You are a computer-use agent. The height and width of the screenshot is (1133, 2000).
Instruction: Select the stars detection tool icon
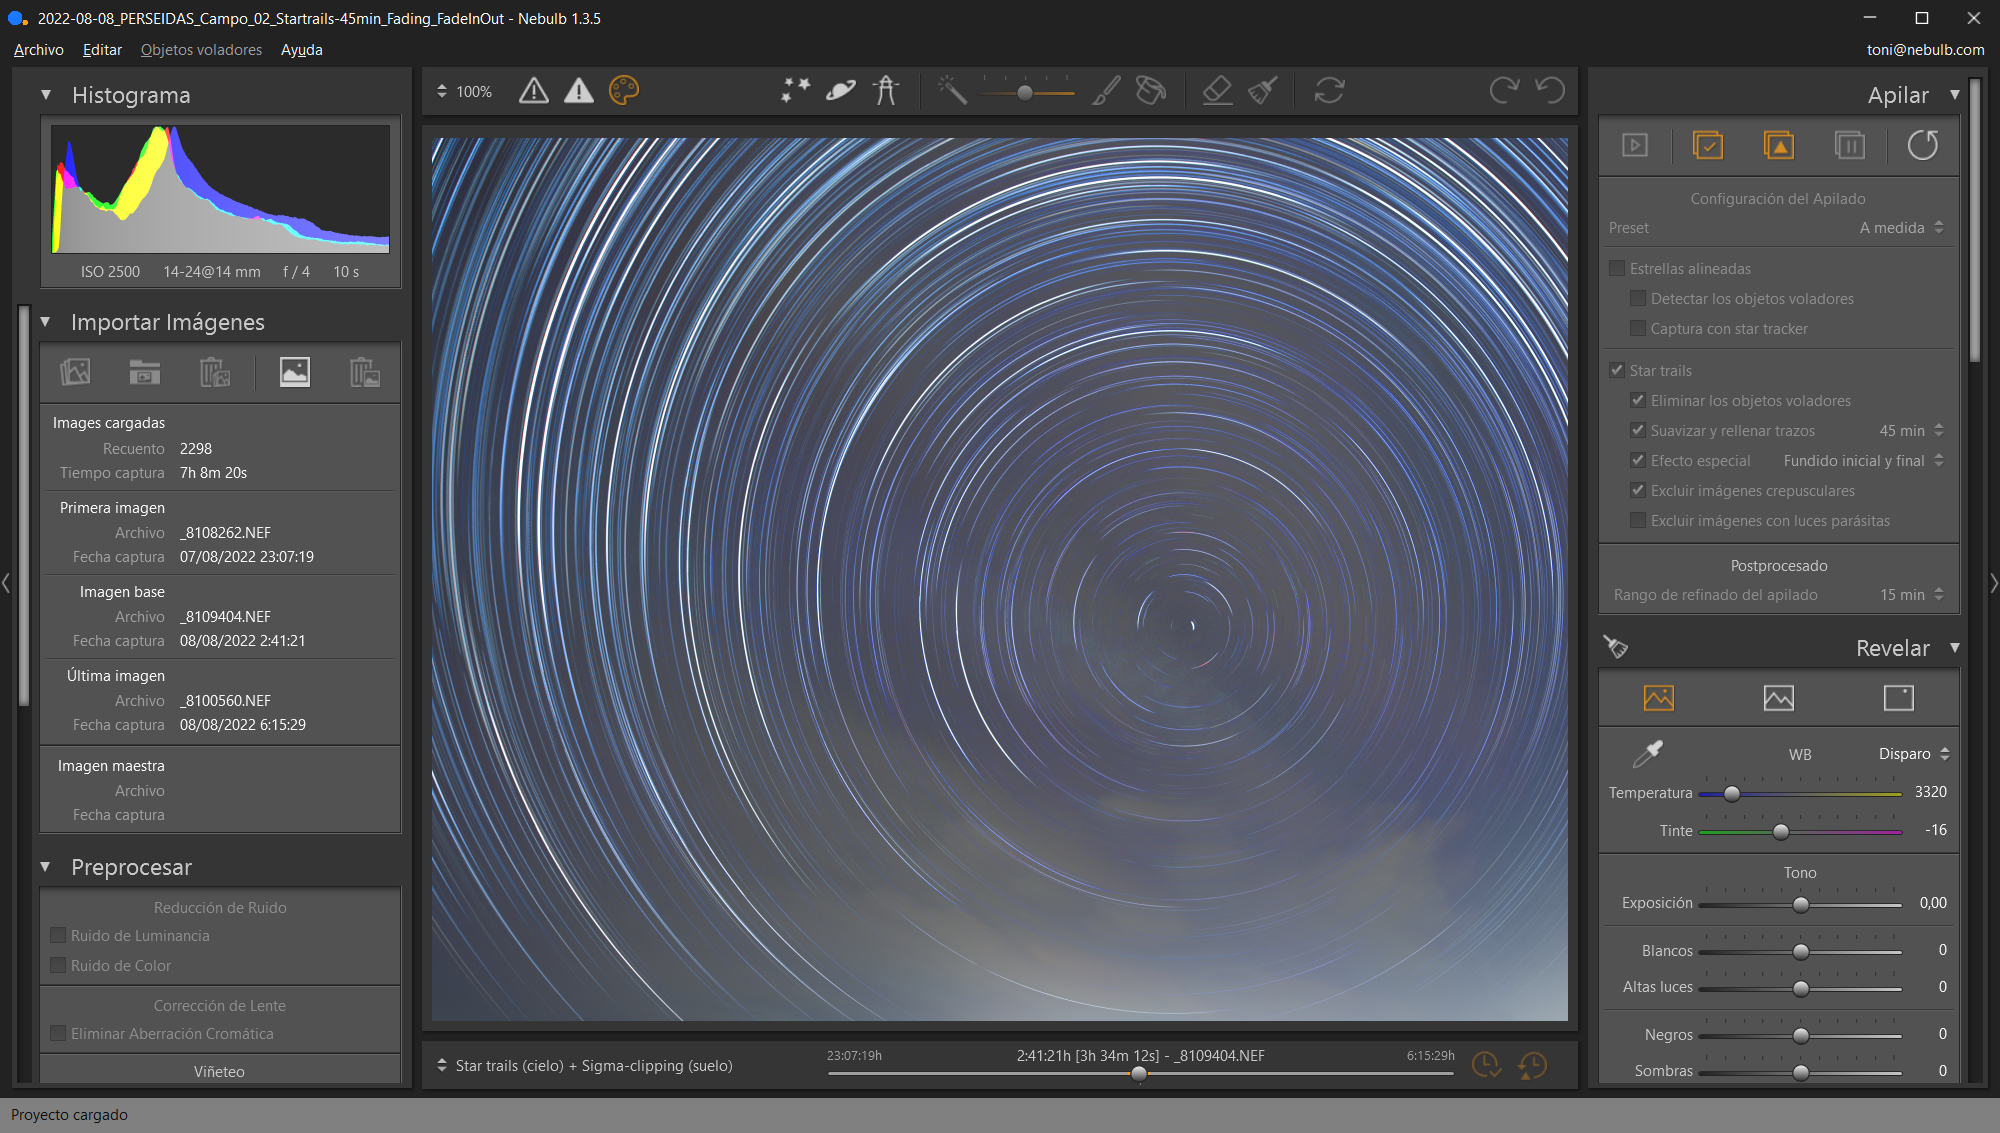[x=796, y=91]
